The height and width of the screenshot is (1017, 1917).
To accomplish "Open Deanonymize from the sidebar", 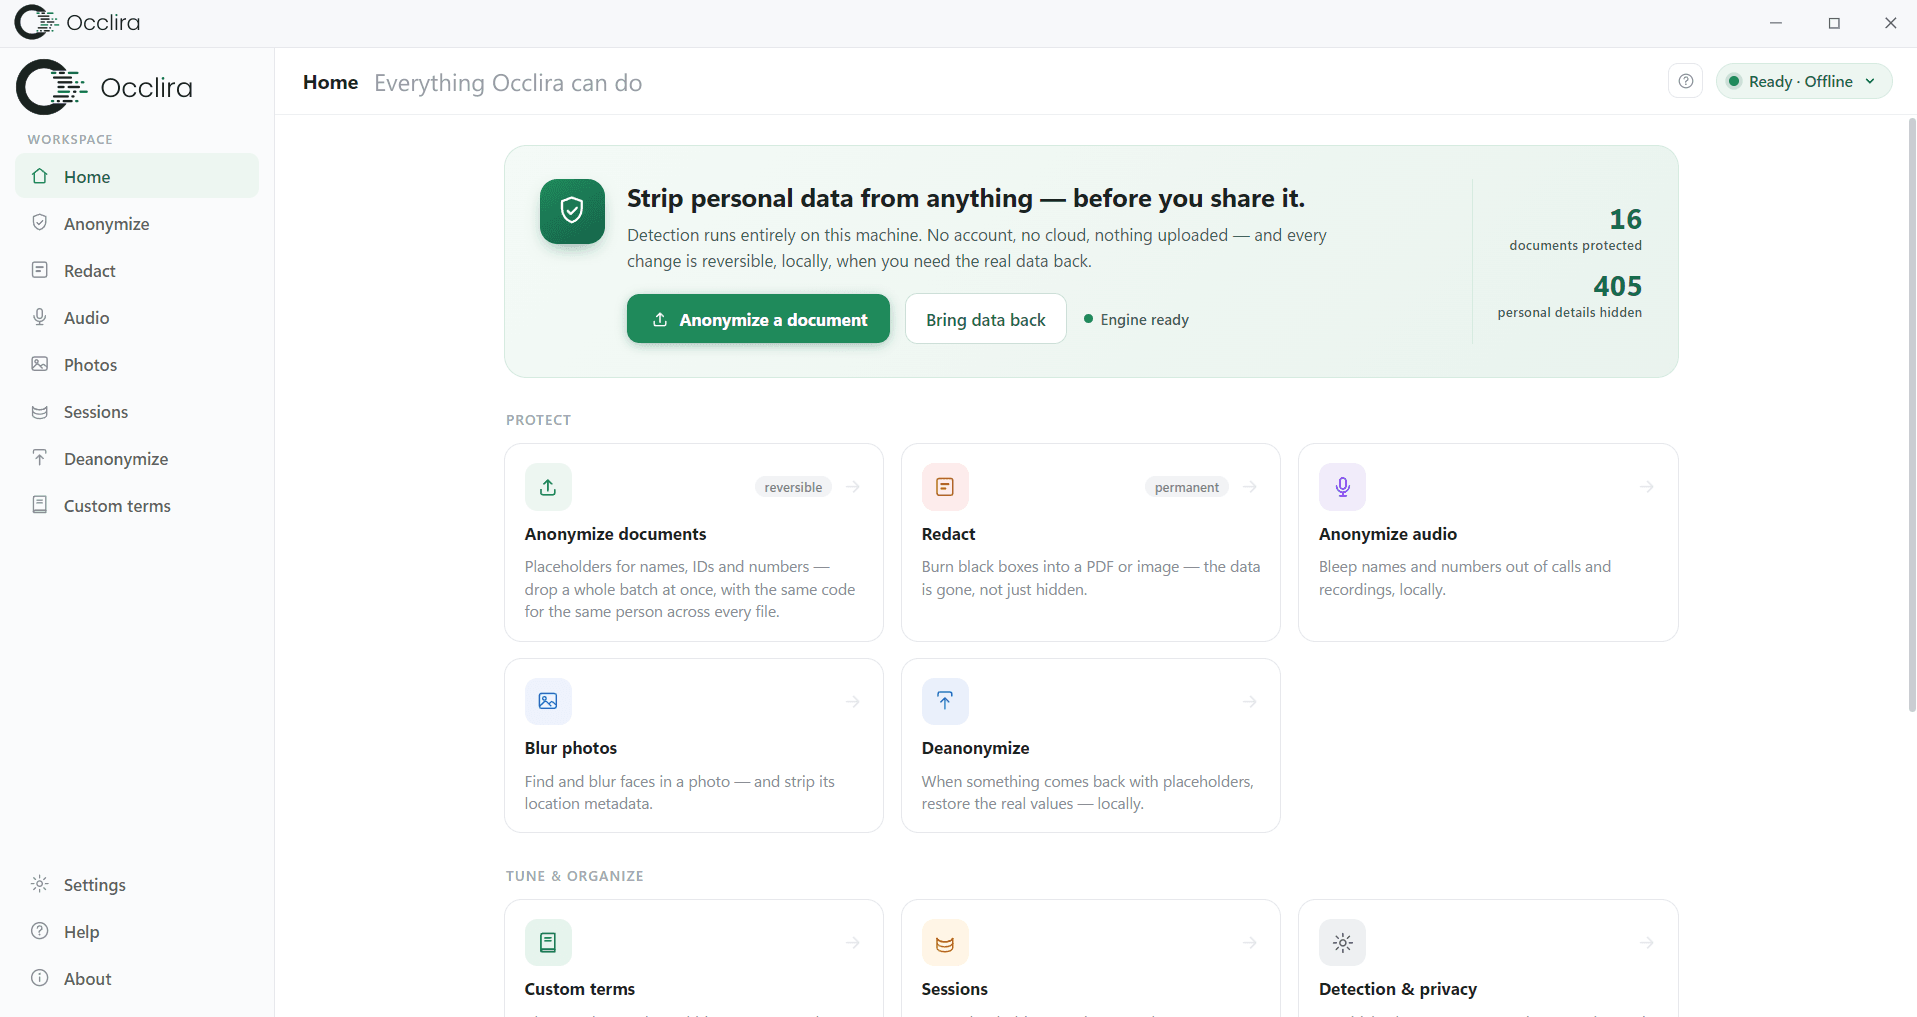I will click(137, 458).
